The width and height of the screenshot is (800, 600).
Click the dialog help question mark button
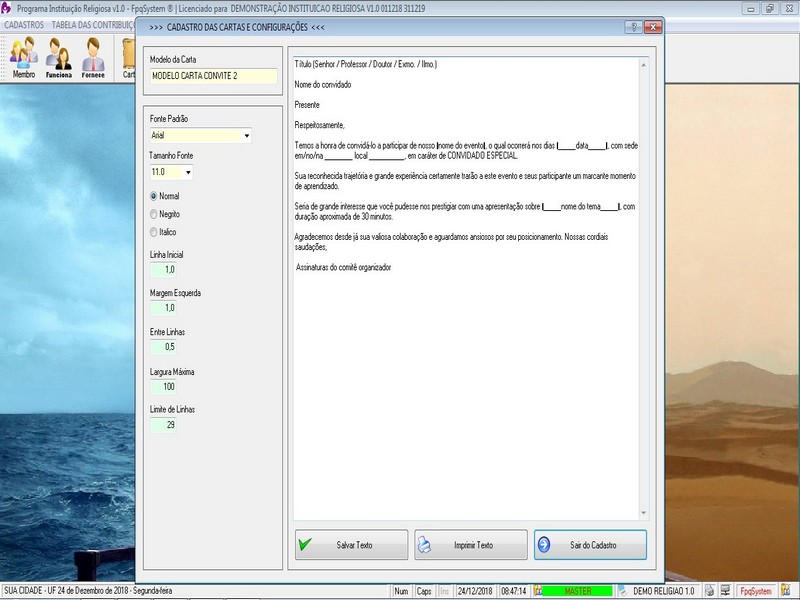point(634,27)
